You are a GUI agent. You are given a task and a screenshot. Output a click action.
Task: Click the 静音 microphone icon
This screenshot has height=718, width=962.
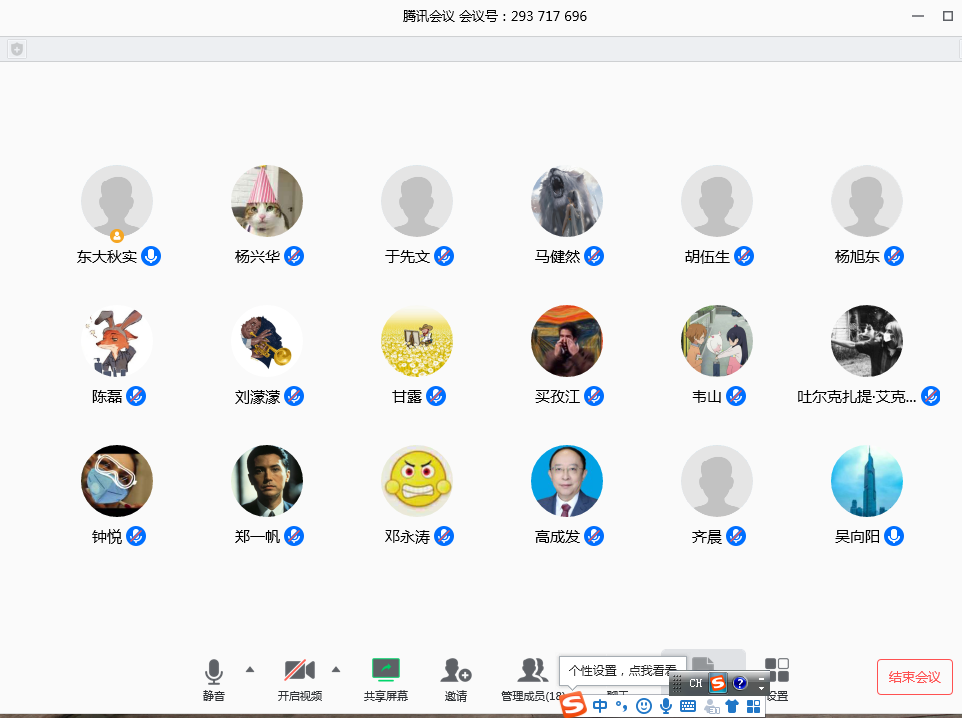click(213, 670)
